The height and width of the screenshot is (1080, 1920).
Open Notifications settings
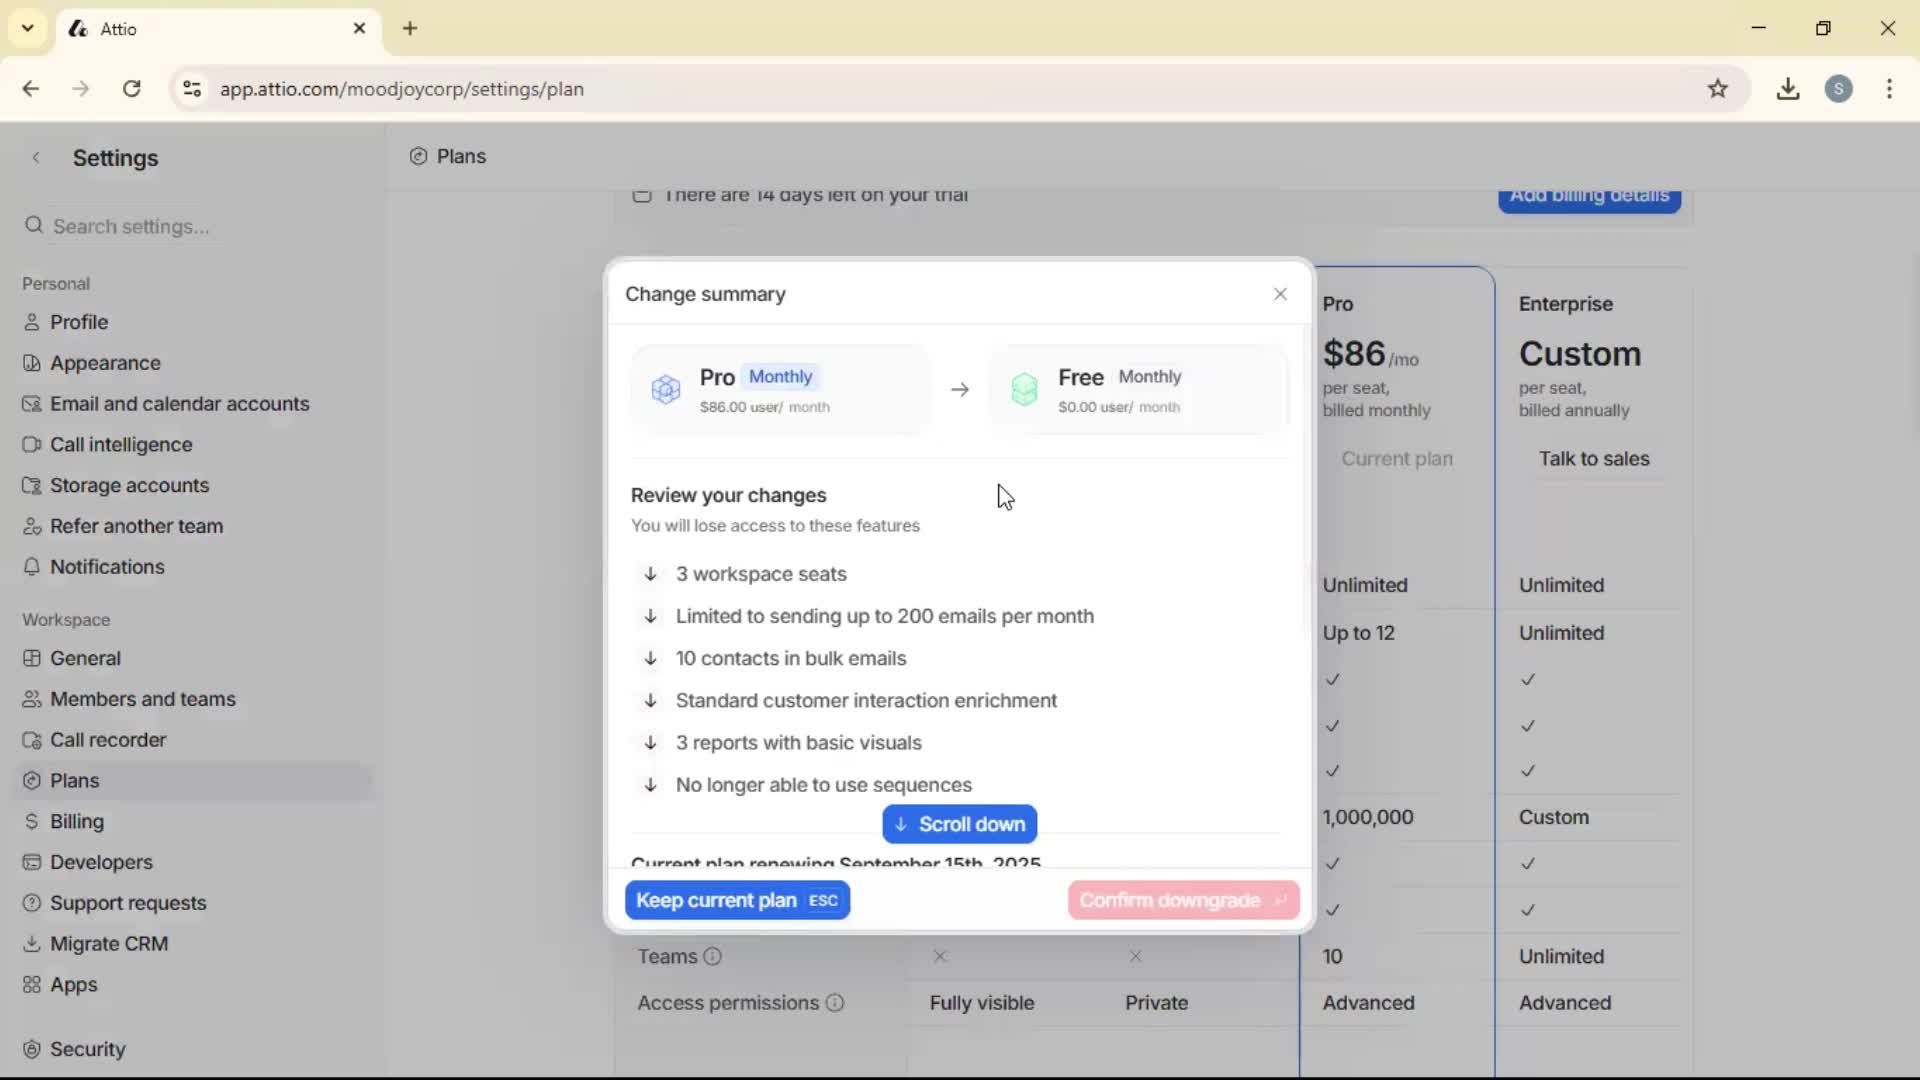tap(107, 567)
